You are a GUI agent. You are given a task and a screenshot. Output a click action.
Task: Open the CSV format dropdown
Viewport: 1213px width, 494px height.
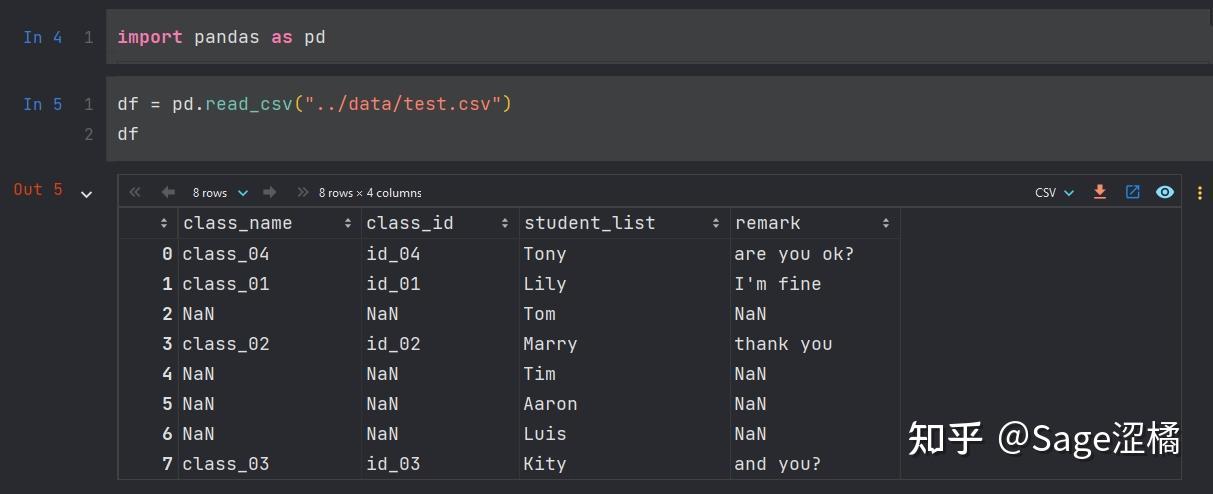click(x=1054, y=192)
